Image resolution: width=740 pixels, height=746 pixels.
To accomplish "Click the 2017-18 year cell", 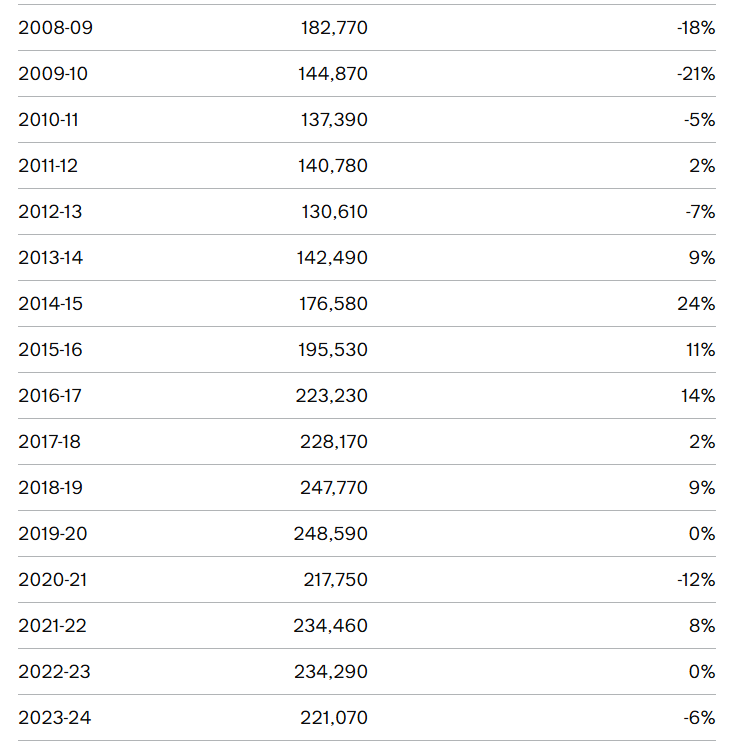I will (49, 442).
